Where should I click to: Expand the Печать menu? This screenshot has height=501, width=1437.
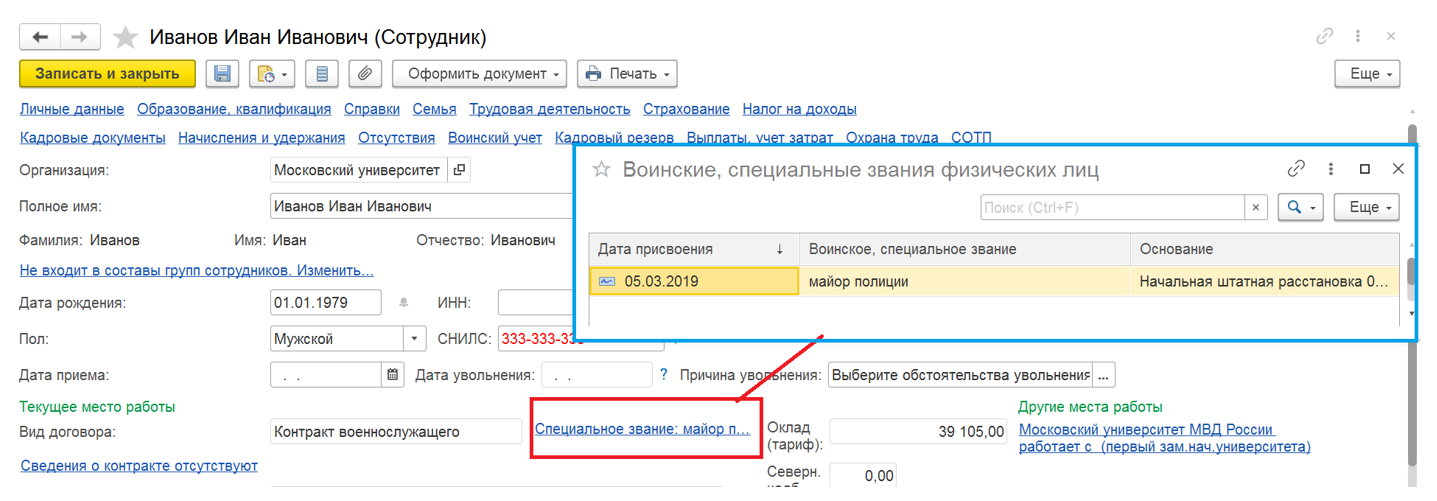pyautogui.click(x=628, y=74)
